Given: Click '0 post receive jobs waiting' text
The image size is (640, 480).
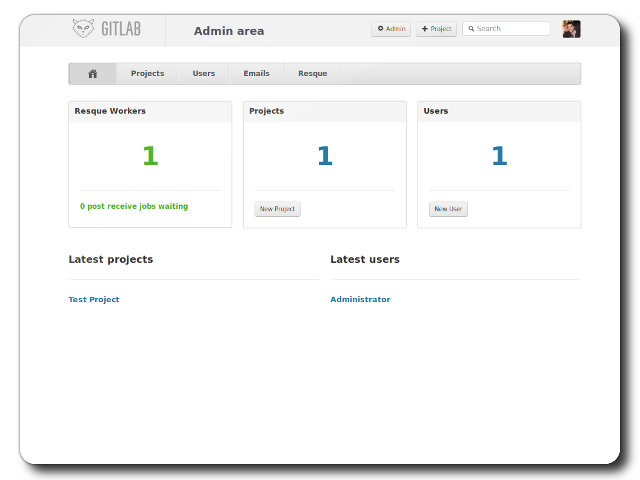Looking at the screenshot, I should point(134,206).
